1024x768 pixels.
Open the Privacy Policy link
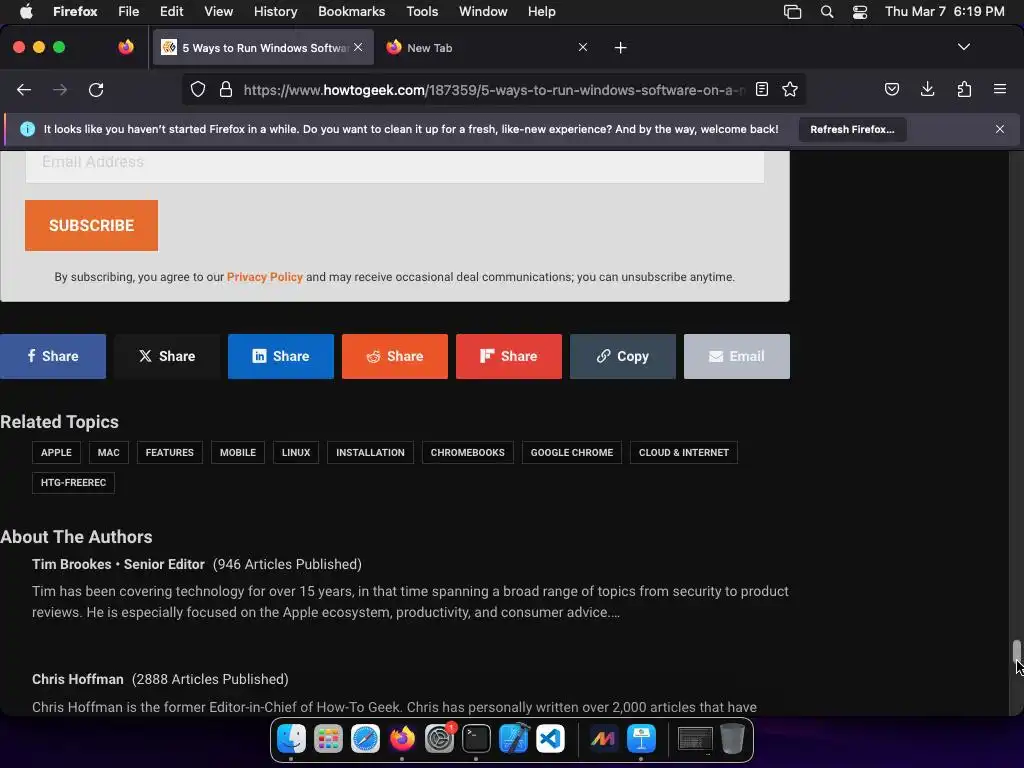click(x=264, y=277)
